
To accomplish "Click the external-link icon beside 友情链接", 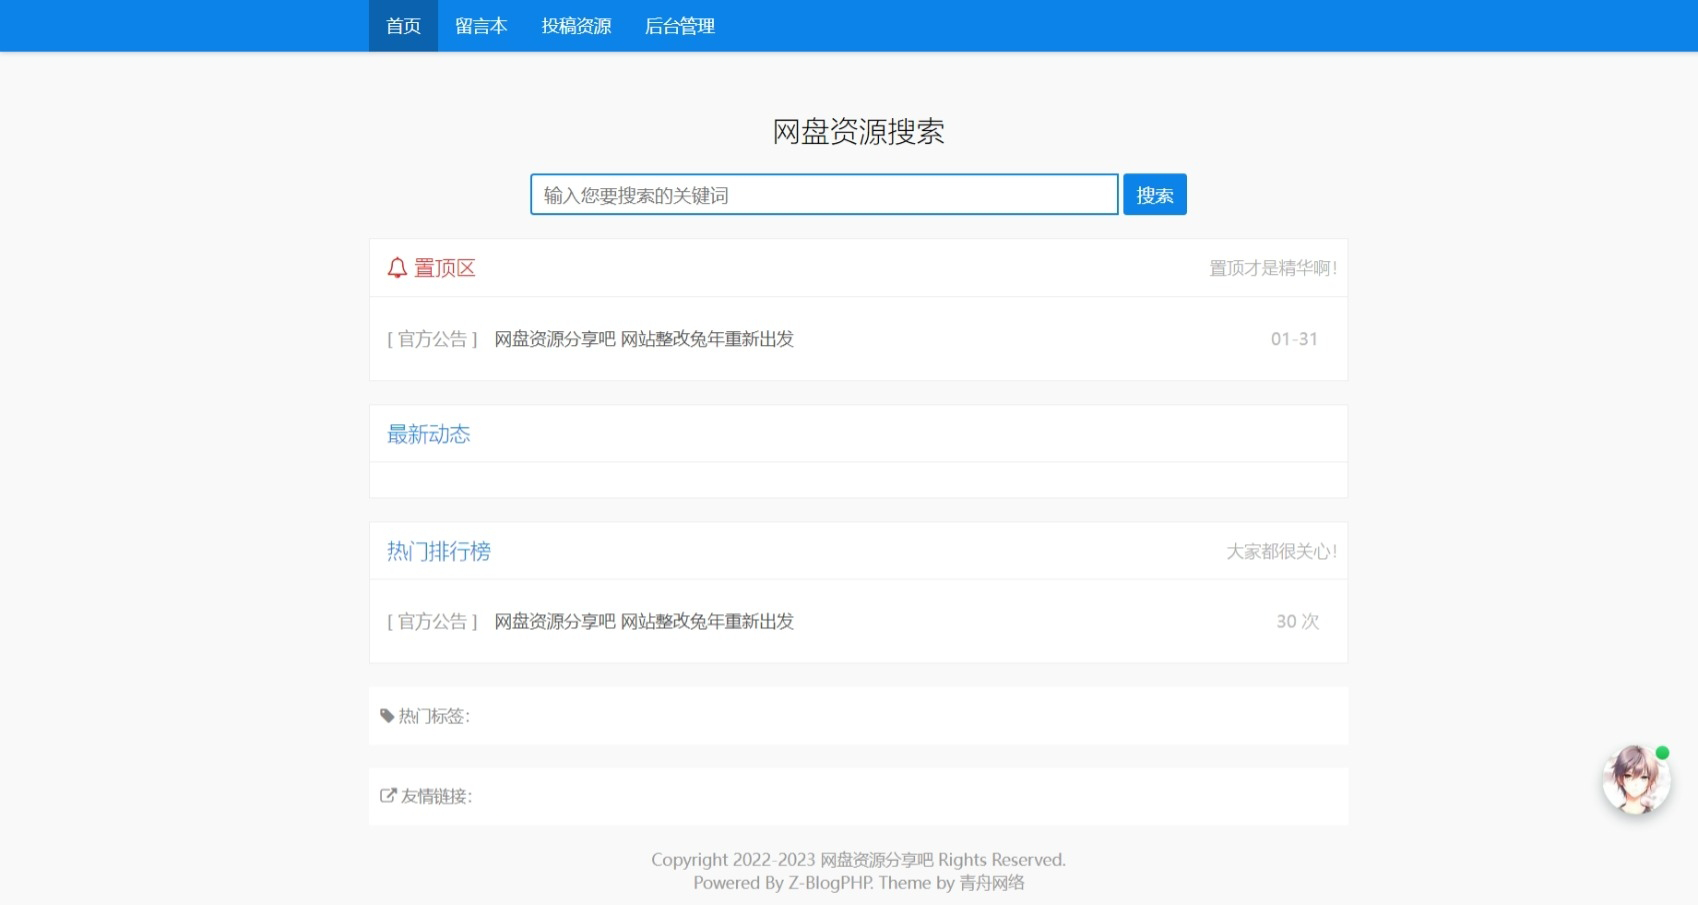I will [388, 796].
